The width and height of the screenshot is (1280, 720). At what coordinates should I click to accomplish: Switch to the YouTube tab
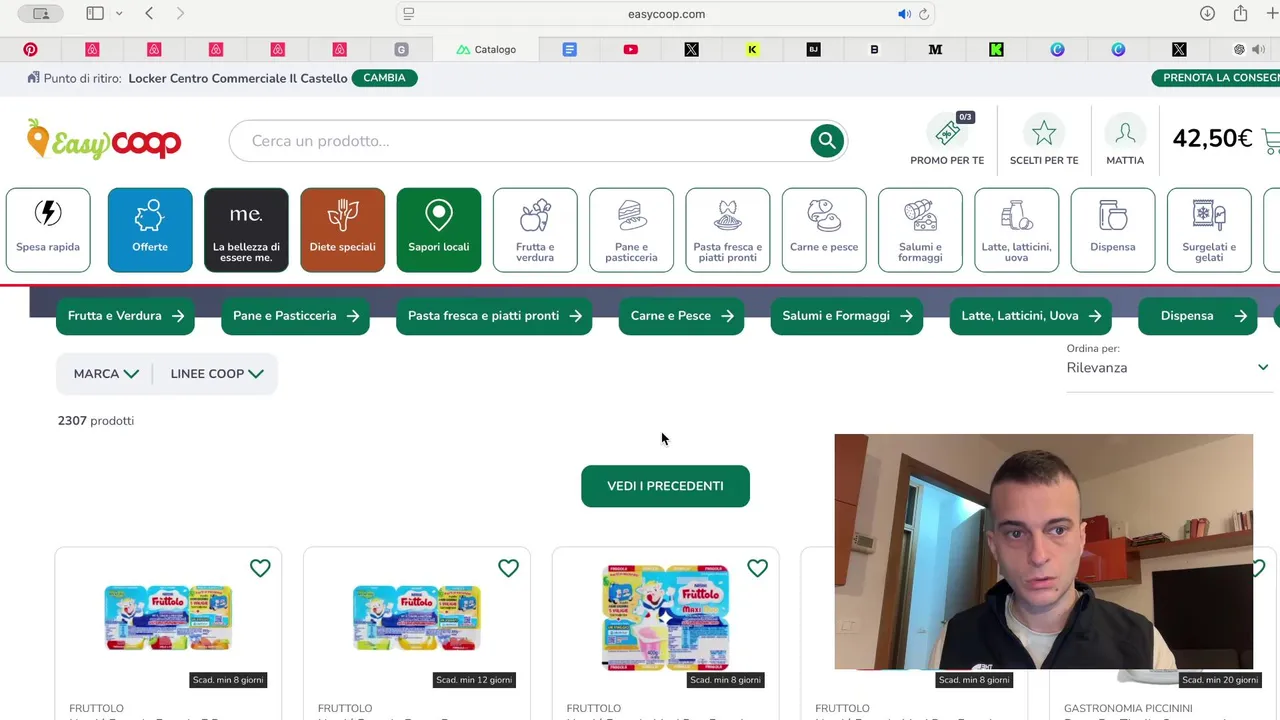(630, 49)
